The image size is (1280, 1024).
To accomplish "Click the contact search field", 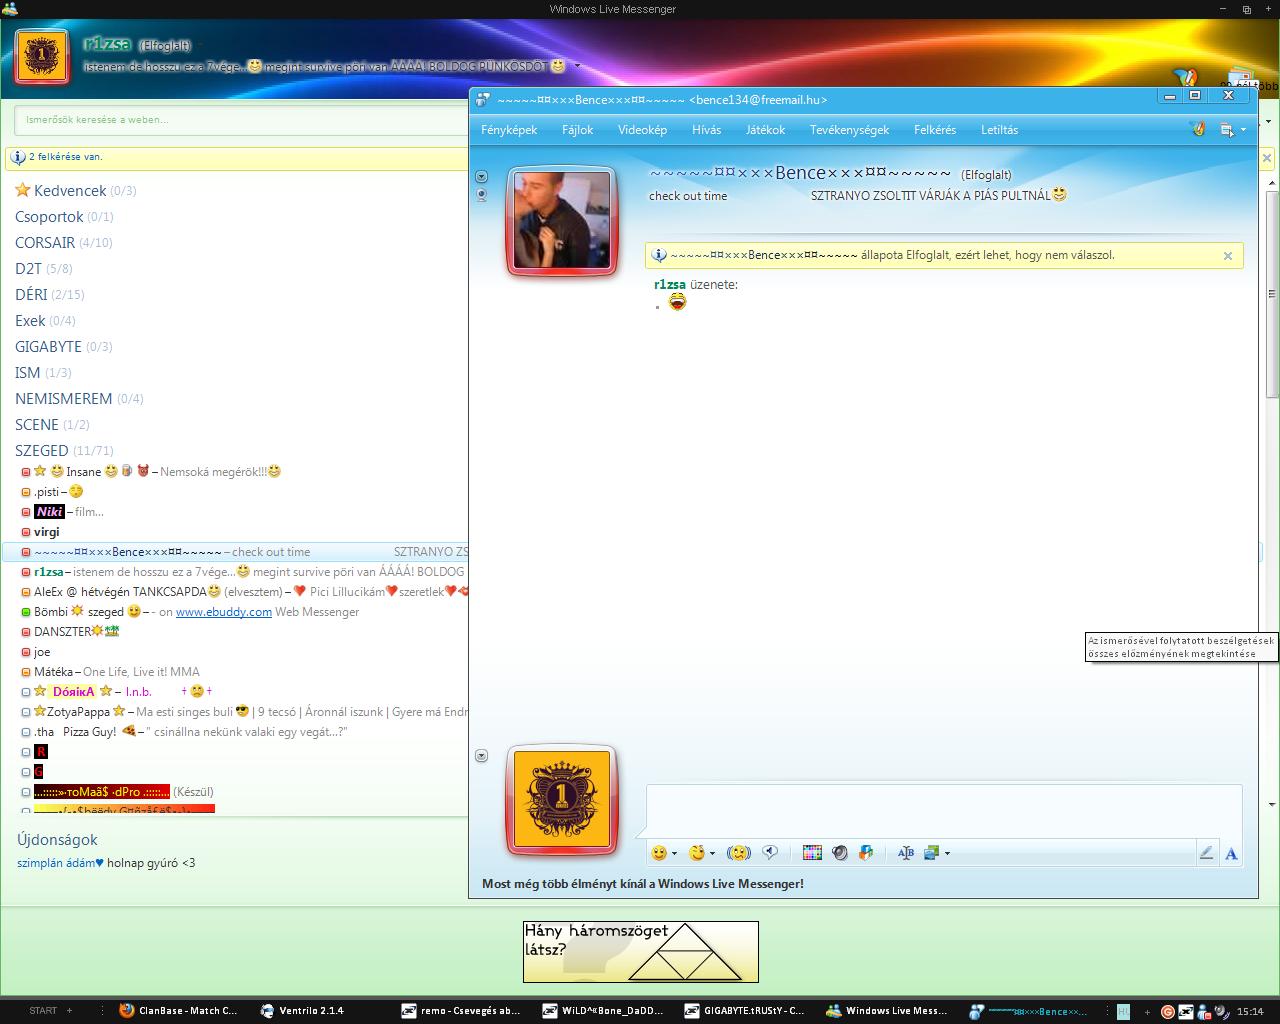I will coord(240,120).
